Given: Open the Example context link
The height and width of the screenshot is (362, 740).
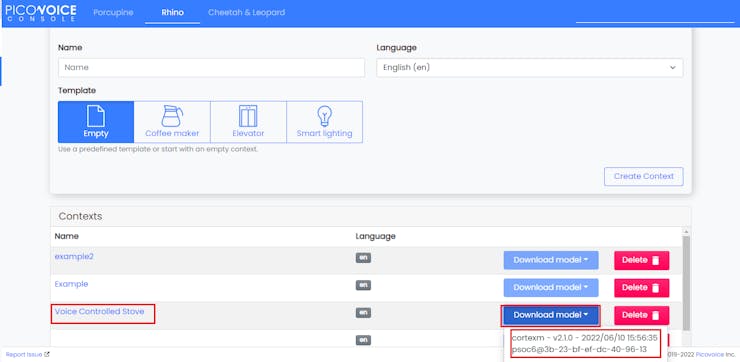Looking at the screenshot, I should click(71, 284).
